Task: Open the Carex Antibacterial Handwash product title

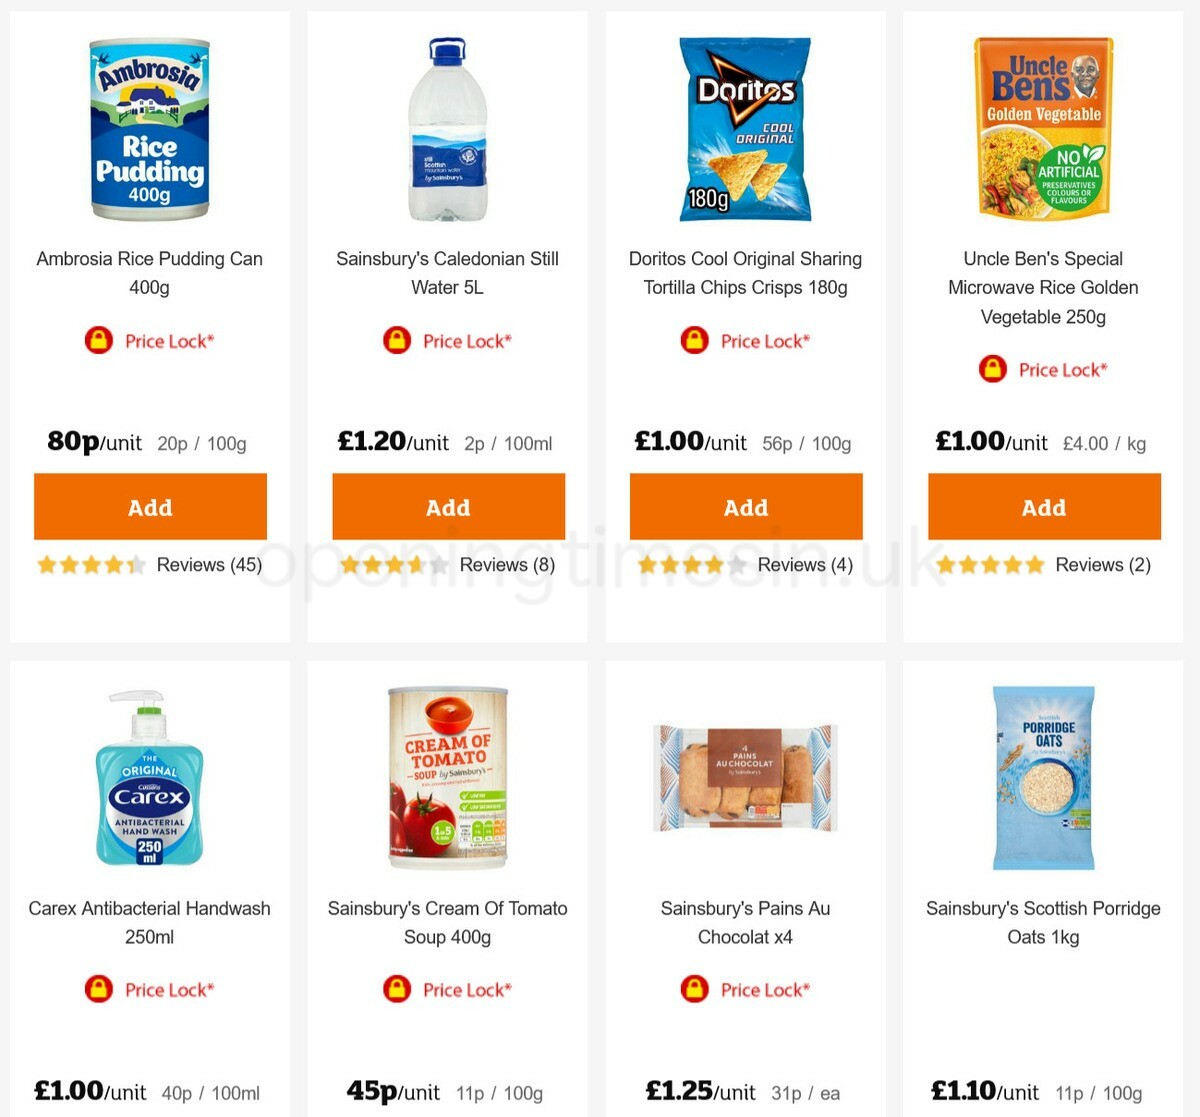Action: [150, 922]
